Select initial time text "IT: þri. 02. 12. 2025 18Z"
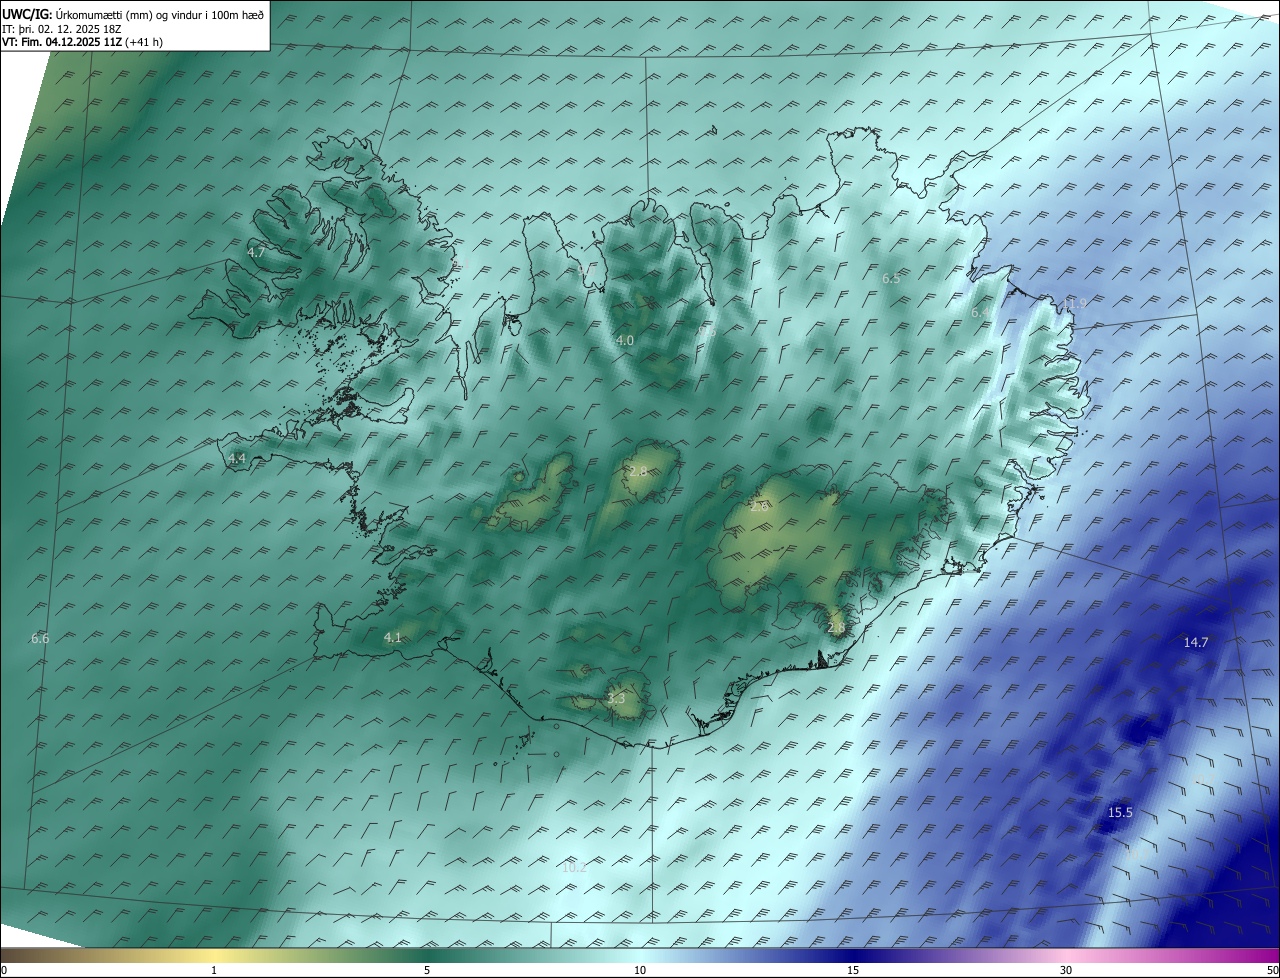Screen dimensions: 1280x978 [x=62, y=28]
